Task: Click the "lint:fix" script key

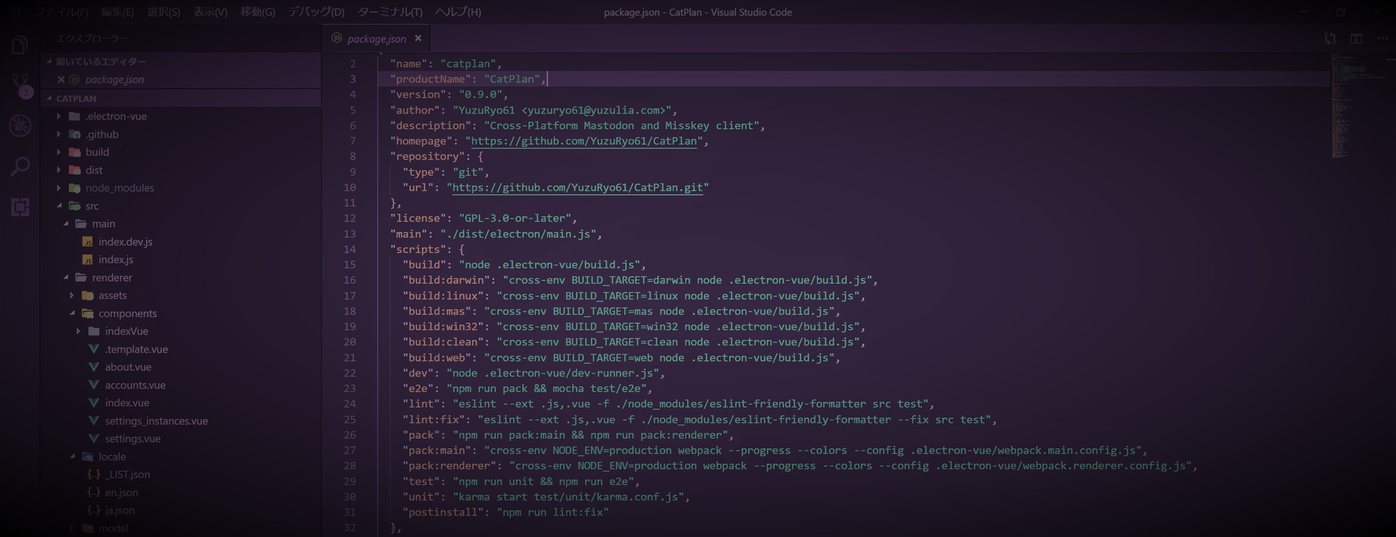Action: coord(434,419)
